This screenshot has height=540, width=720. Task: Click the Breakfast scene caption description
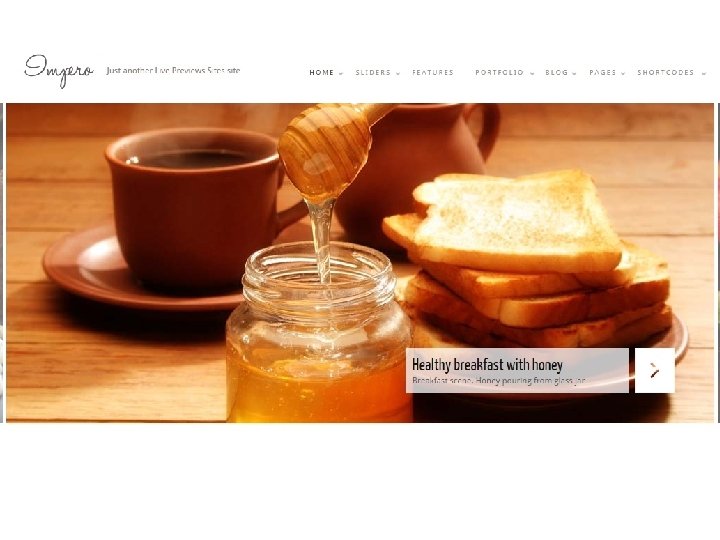coord(499,381)
